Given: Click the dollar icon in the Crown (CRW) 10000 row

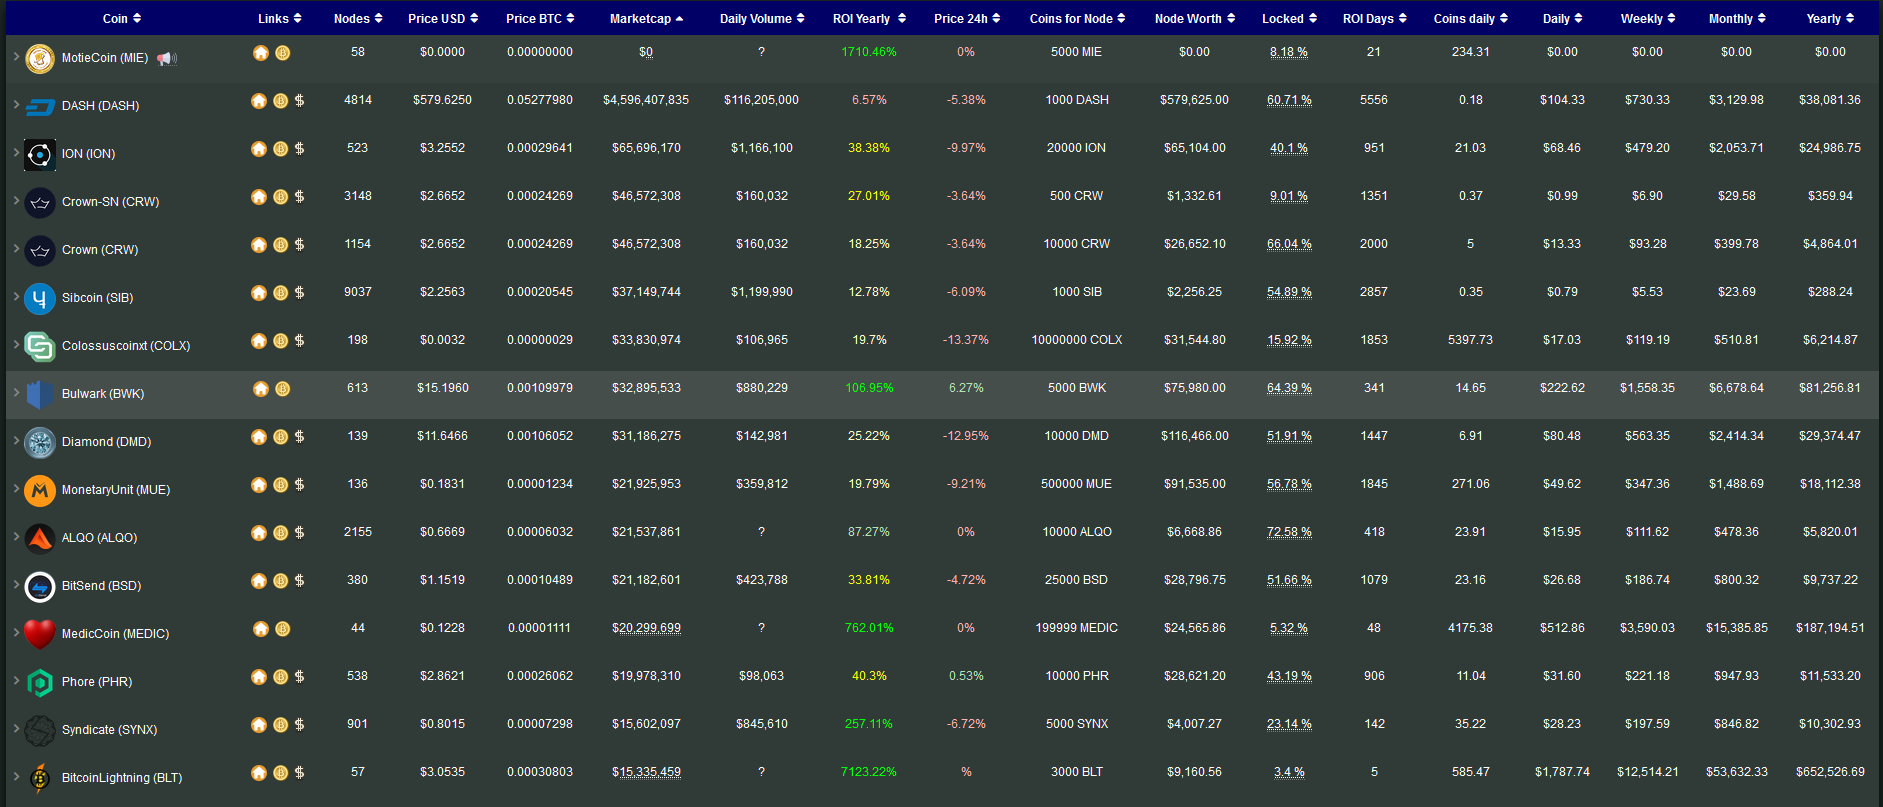Looking at the screenshot, I should 300,245.
